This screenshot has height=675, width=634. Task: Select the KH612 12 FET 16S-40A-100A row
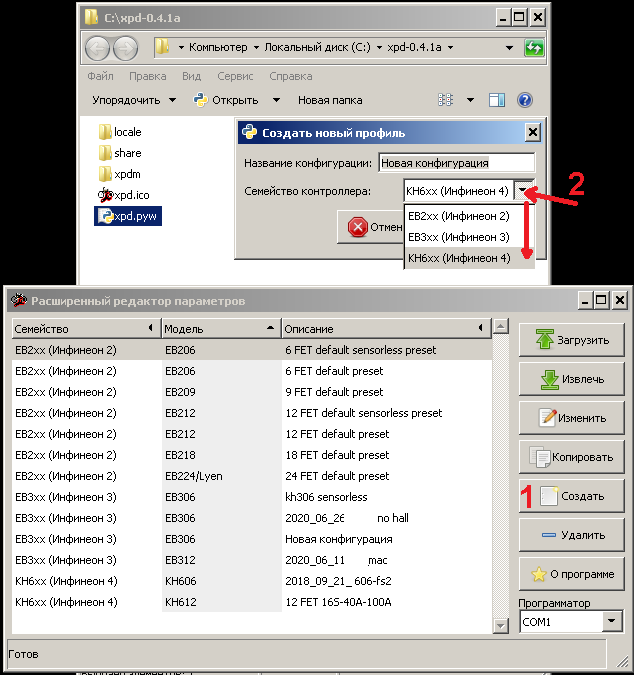250,602
